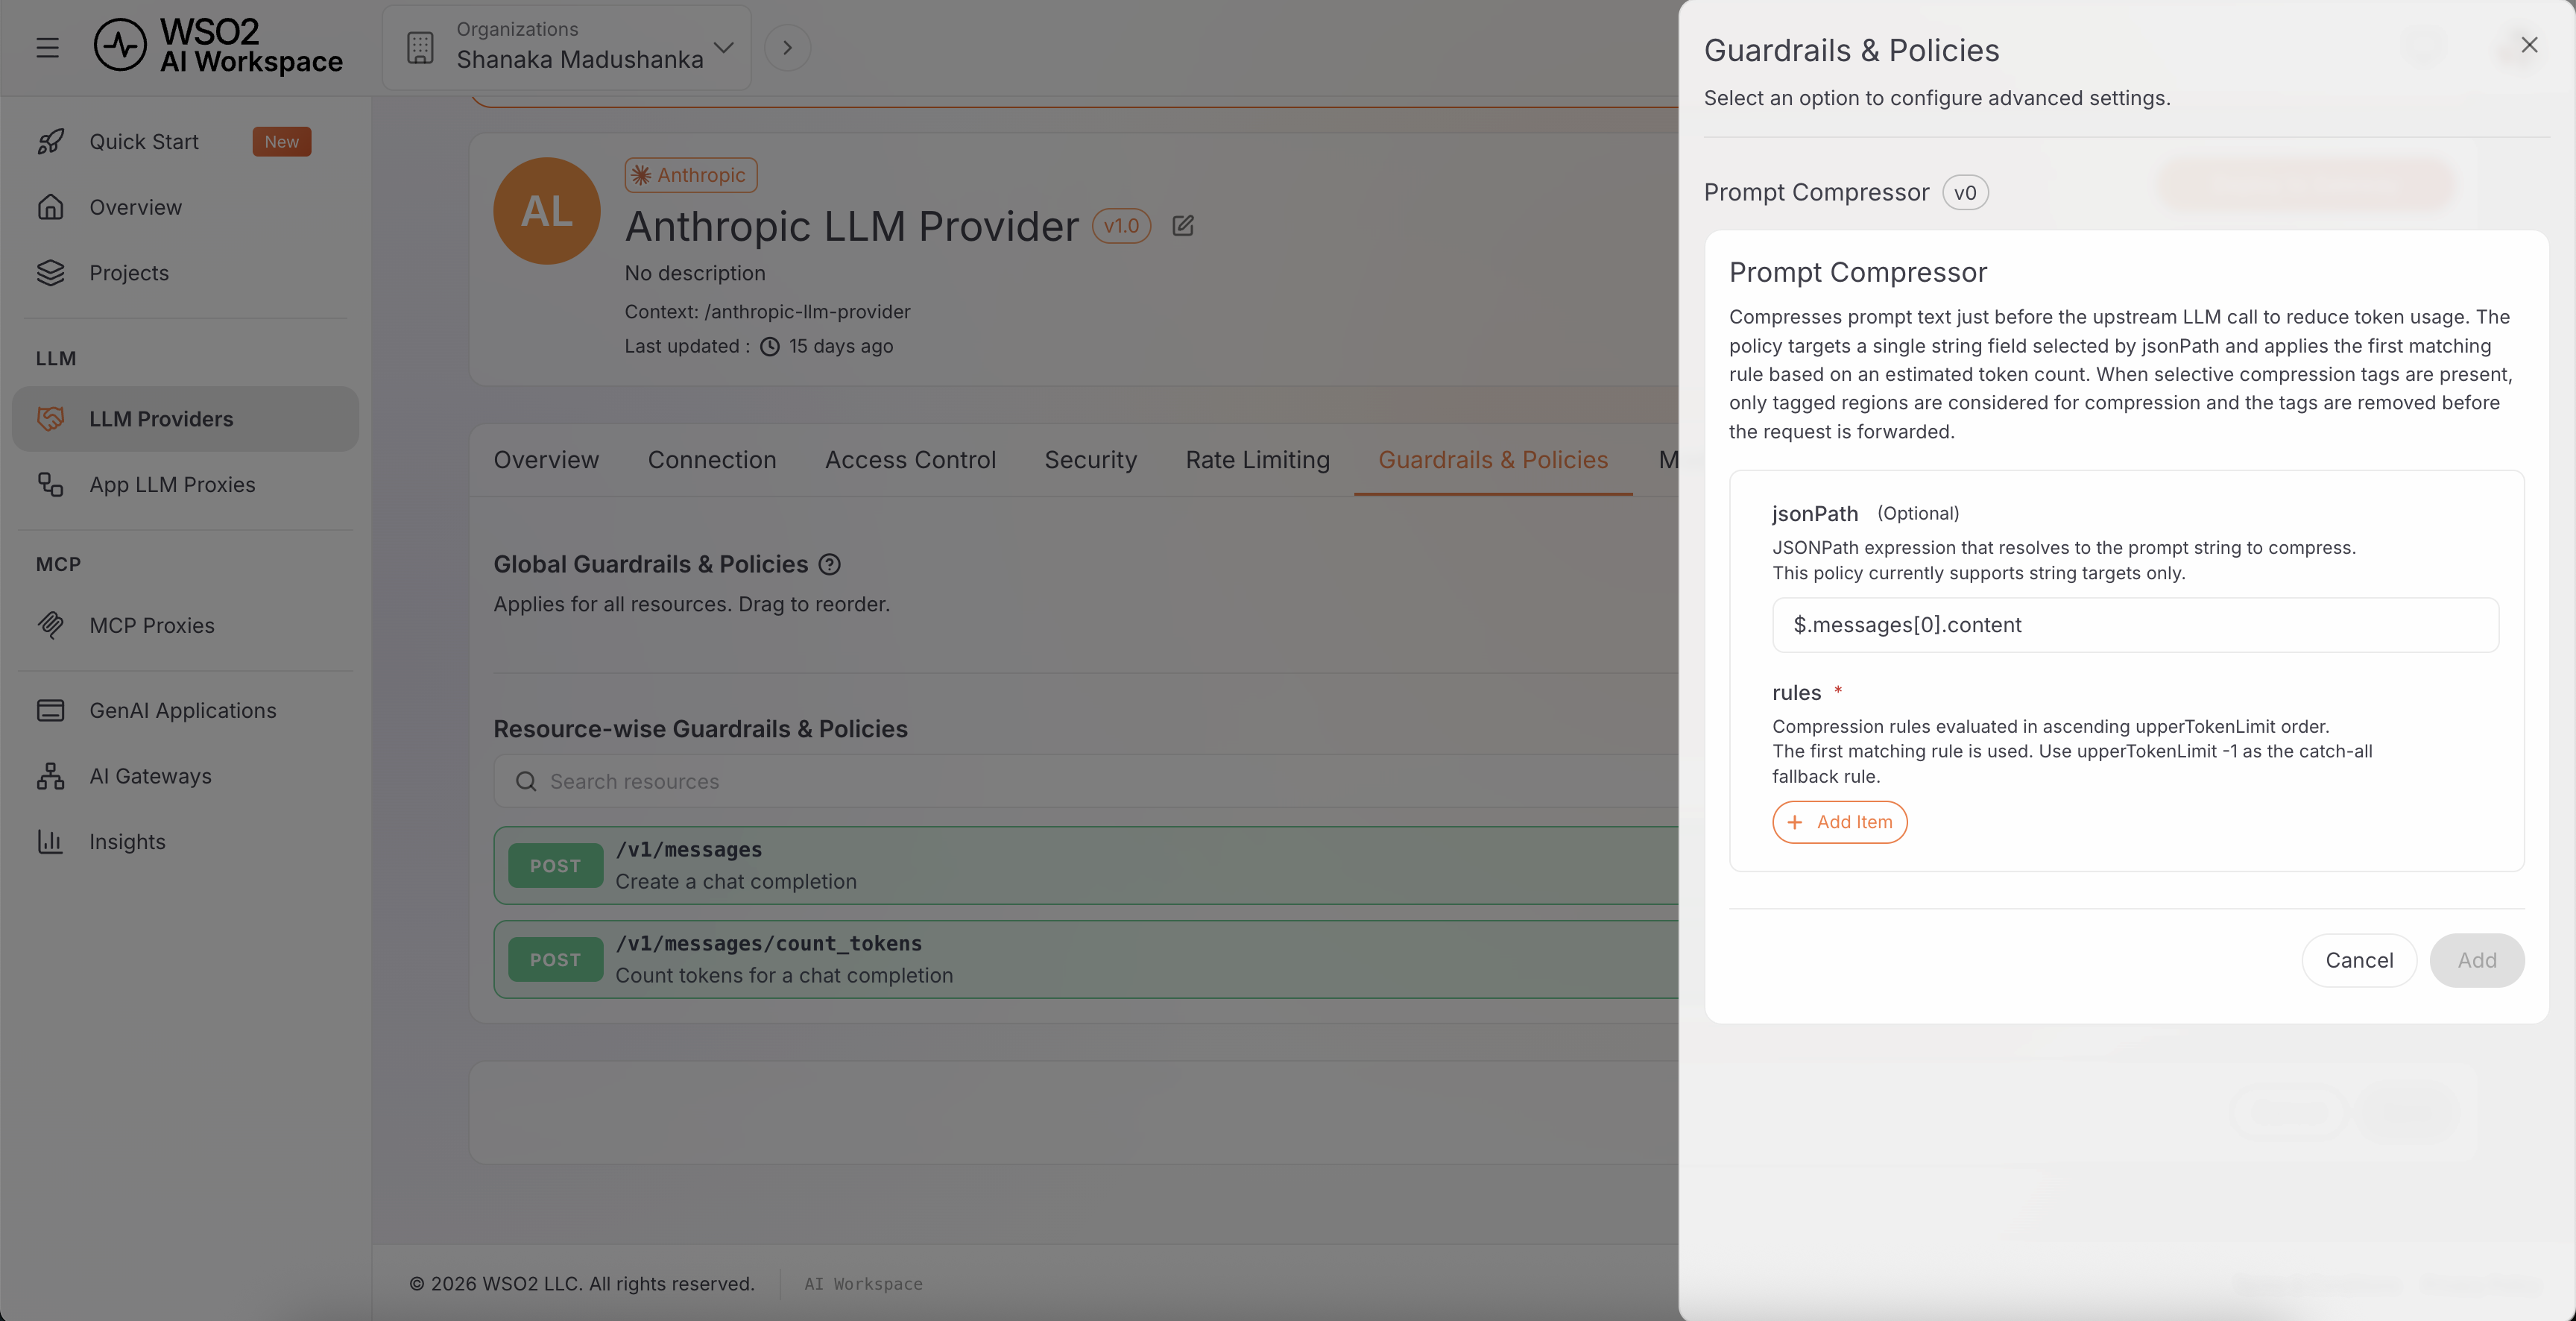Switch to the provider Overview tab
This screenshot has height=1321, width=2576.
pos(546,460)
